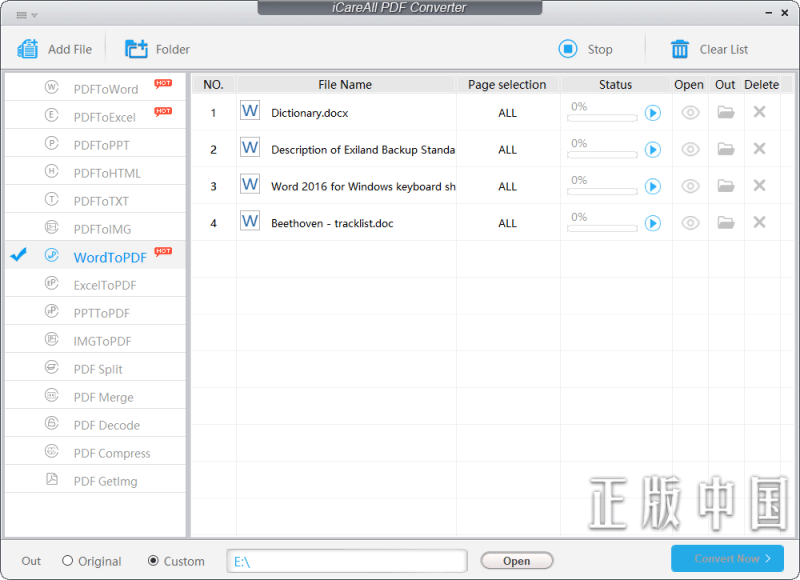The width and height of the screenshot is (800, 580).
Task: Preview Word 2016 keyboard file with eye icon
Action: (690, 186)
